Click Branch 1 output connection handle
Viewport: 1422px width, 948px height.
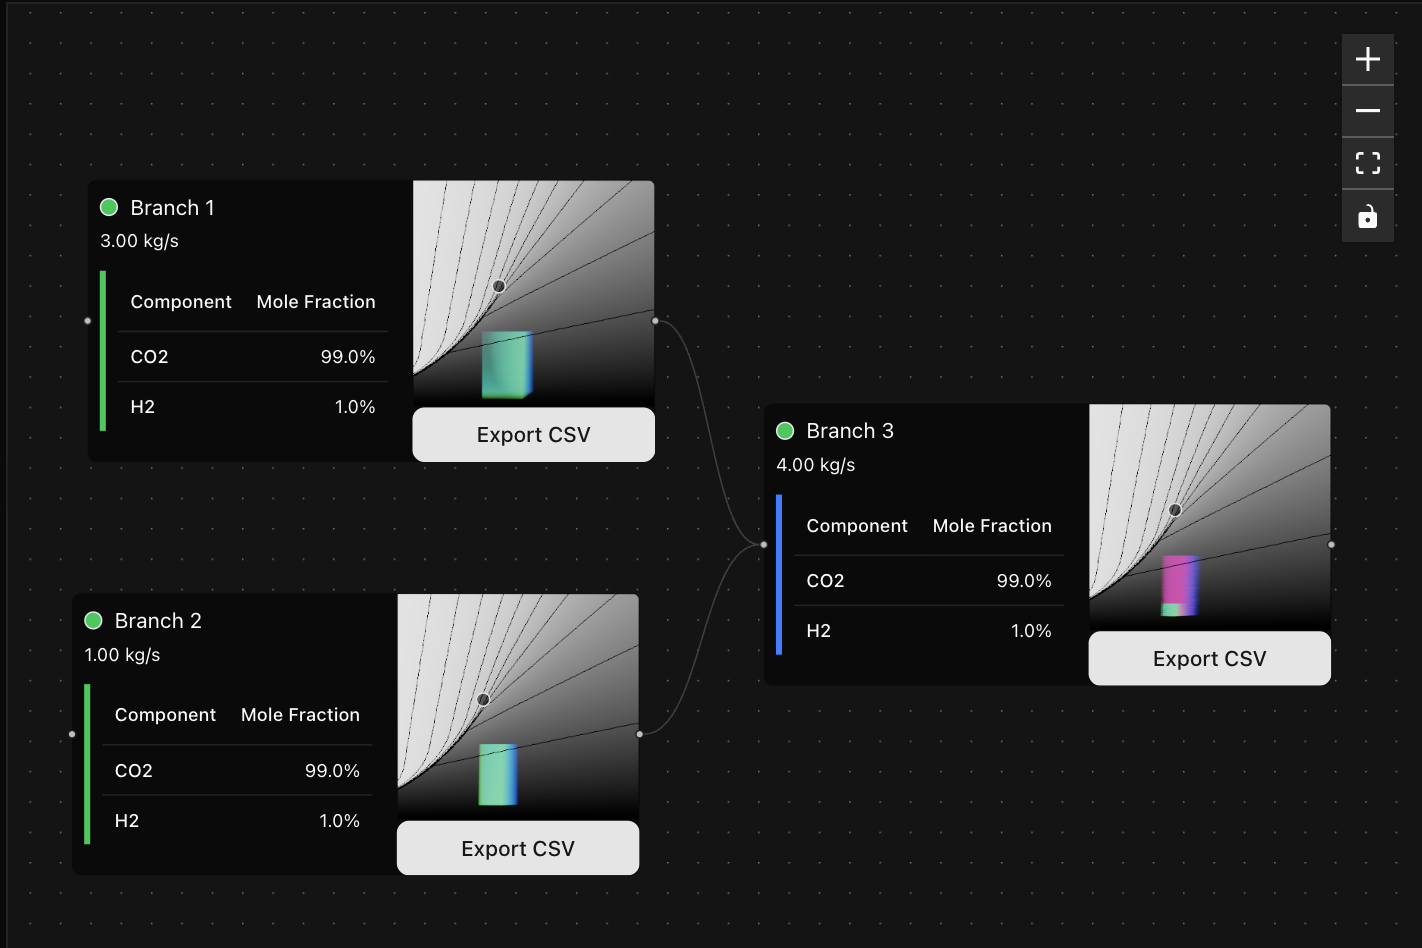click(x=655, y=321)
